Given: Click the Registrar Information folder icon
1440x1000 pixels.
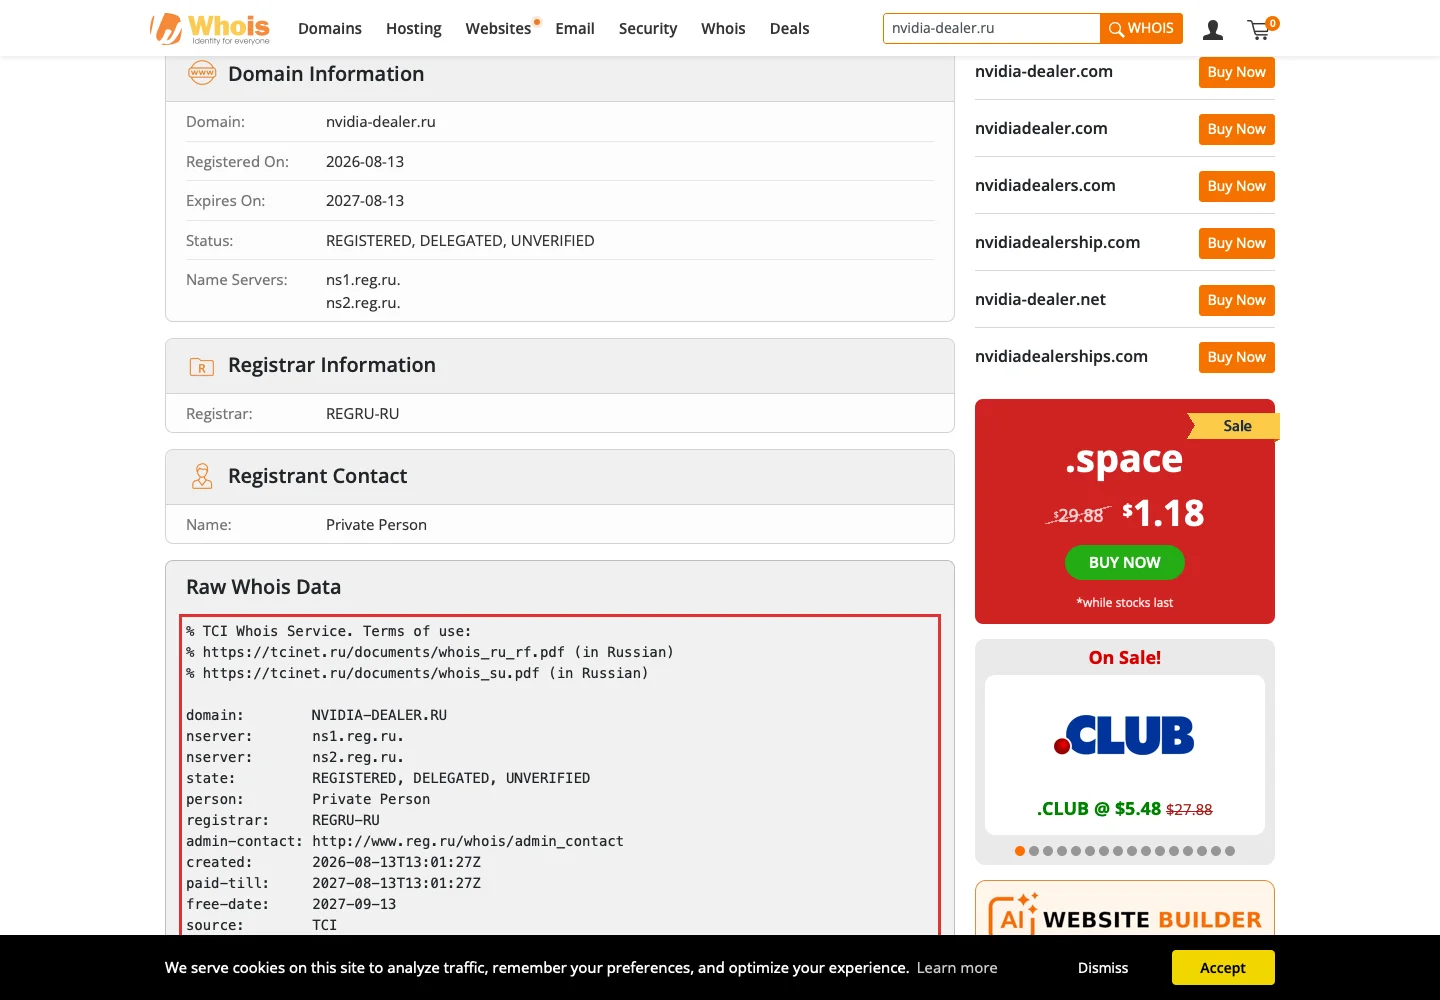Looking at the screenshot, I should (x=202, y=367).
